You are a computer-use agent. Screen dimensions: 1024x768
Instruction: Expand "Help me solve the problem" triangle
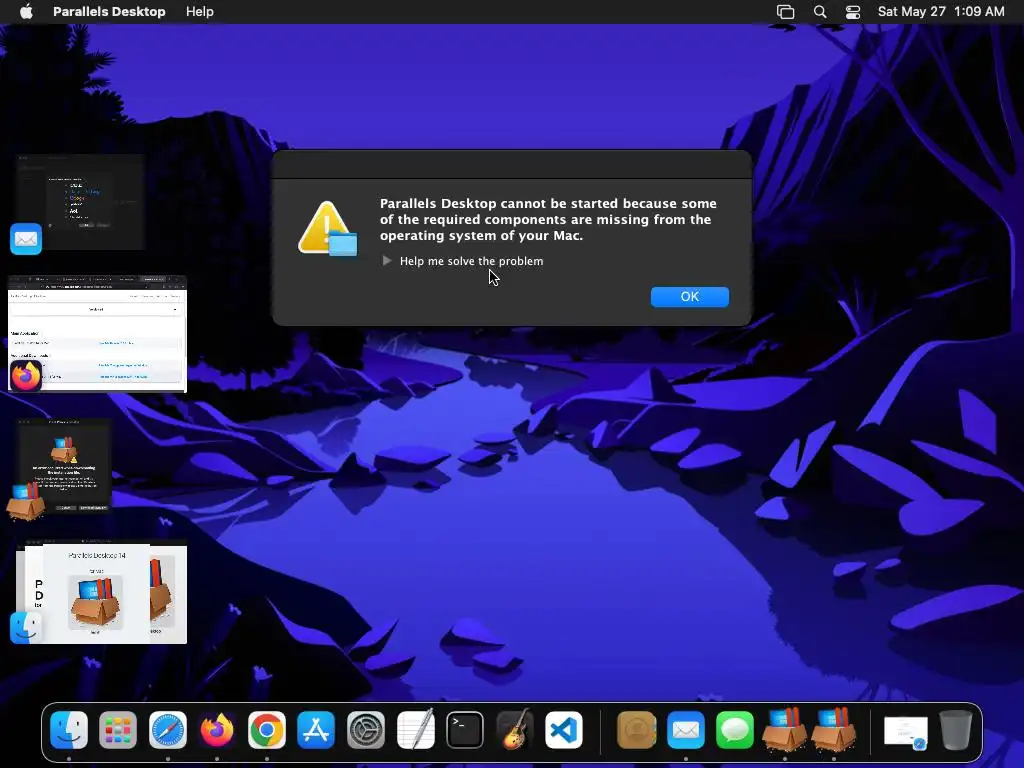387,261
